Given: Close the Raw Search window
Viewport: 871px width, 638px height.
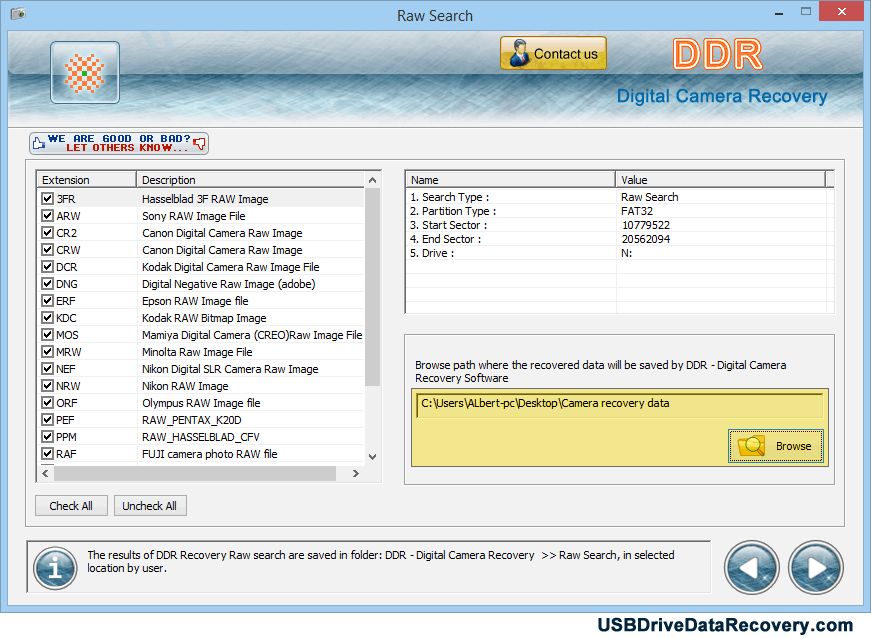Looking at the screenshot, I should point(842,12).
